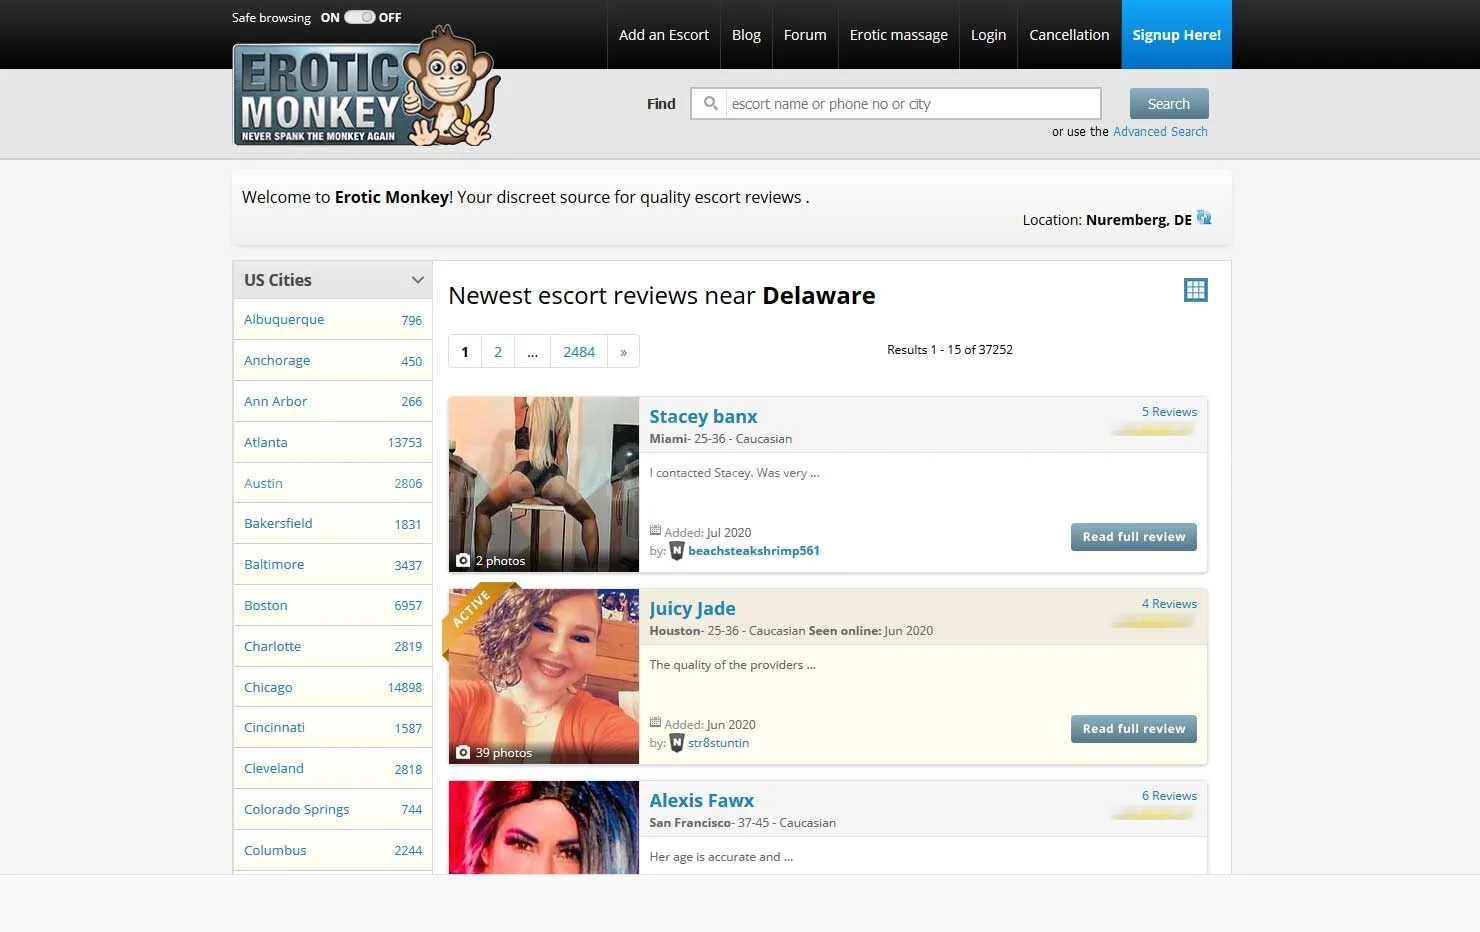Click the Nuremberg, DE location text
The width and height of the screenshot is (1480, 932).
[1139, 220]
